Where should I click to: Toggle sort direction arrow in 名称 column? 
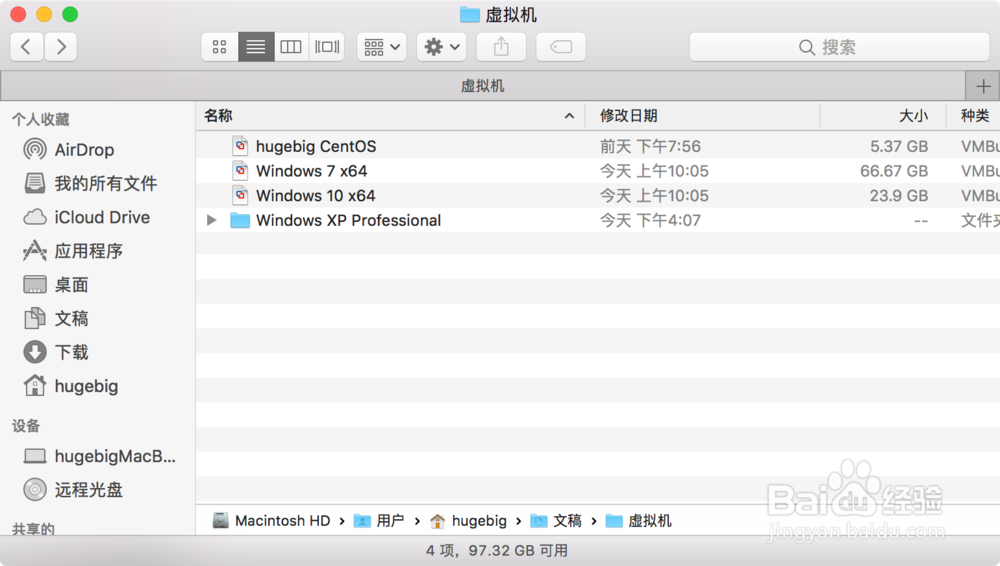coord(570,116)
